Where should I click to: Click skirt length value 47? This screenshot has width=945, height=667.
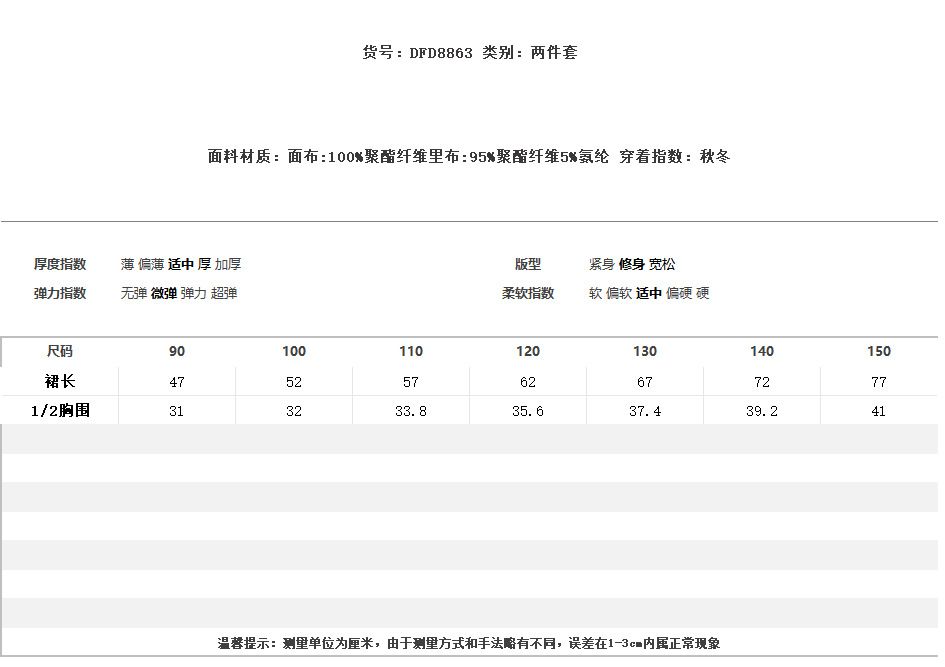(177, 382)
